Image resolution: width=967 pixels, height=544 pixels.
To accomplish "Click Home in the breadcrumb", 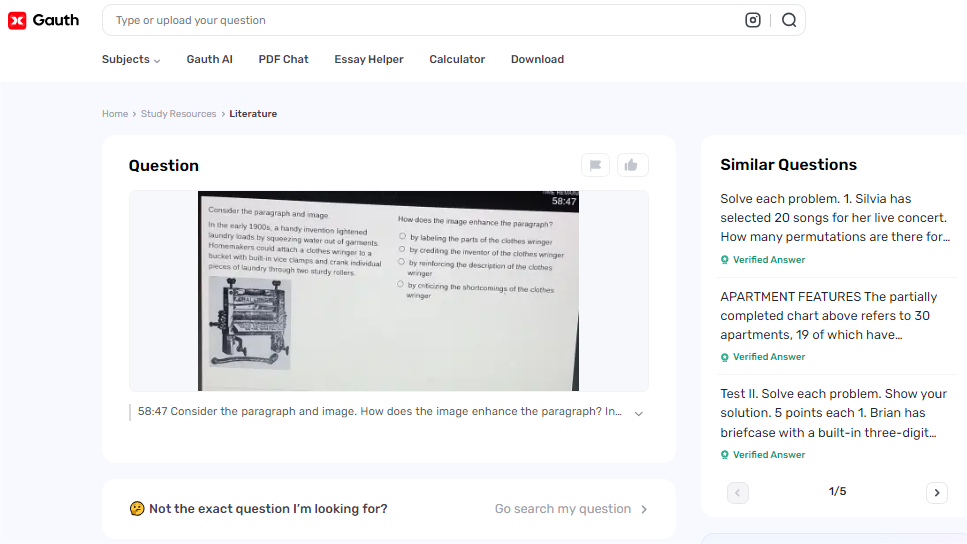I will coord(115,114).
